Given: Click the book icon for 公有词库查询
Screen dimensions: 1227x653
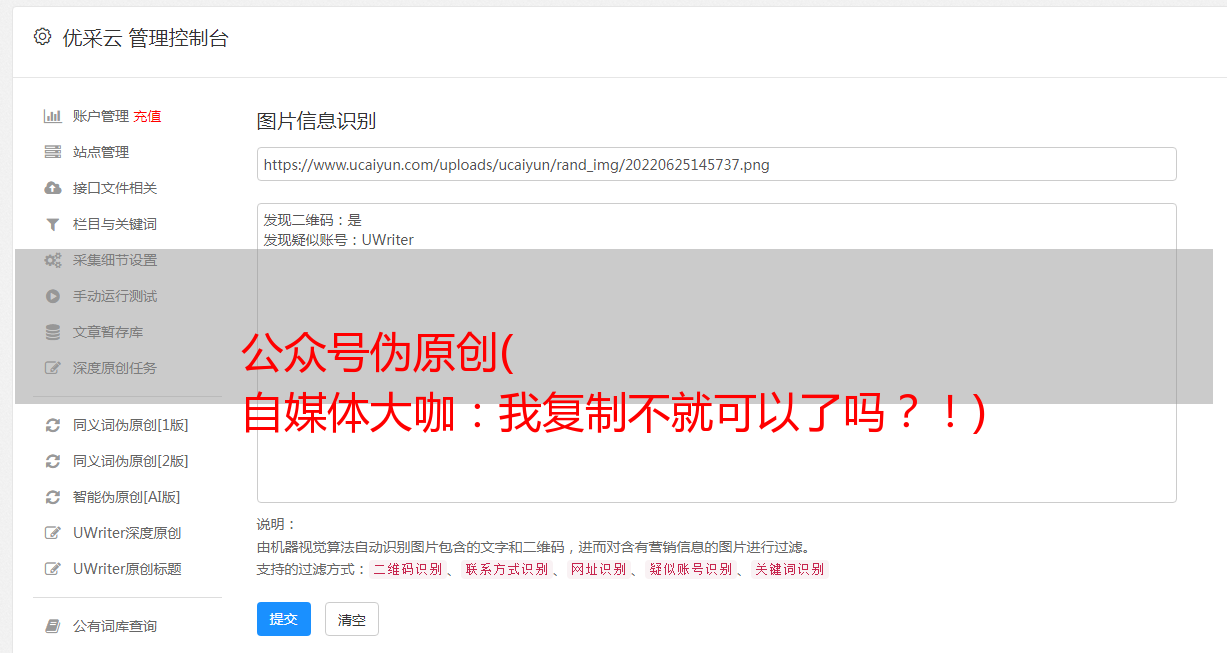Looking at the screenshot, I should tap(53, 626).
